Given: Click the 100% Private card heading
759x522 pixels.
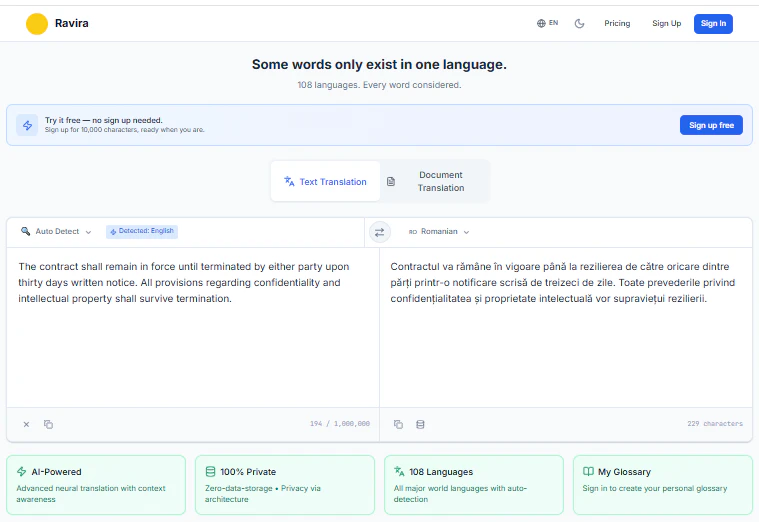Looking at the screenshot, I should point(248,472).
